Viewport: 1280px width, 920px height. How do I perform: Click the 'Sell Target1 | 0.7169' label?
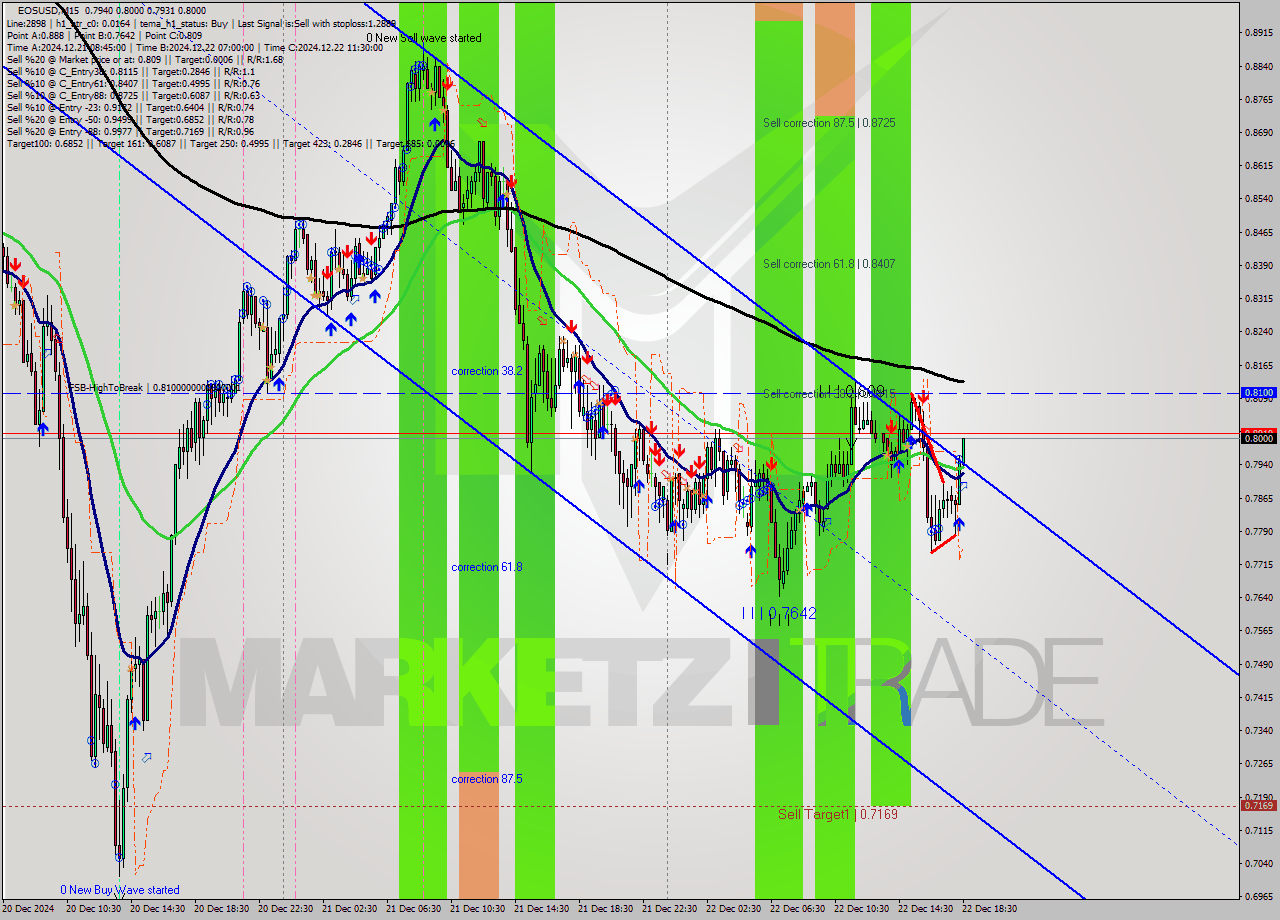coord(838,815)
